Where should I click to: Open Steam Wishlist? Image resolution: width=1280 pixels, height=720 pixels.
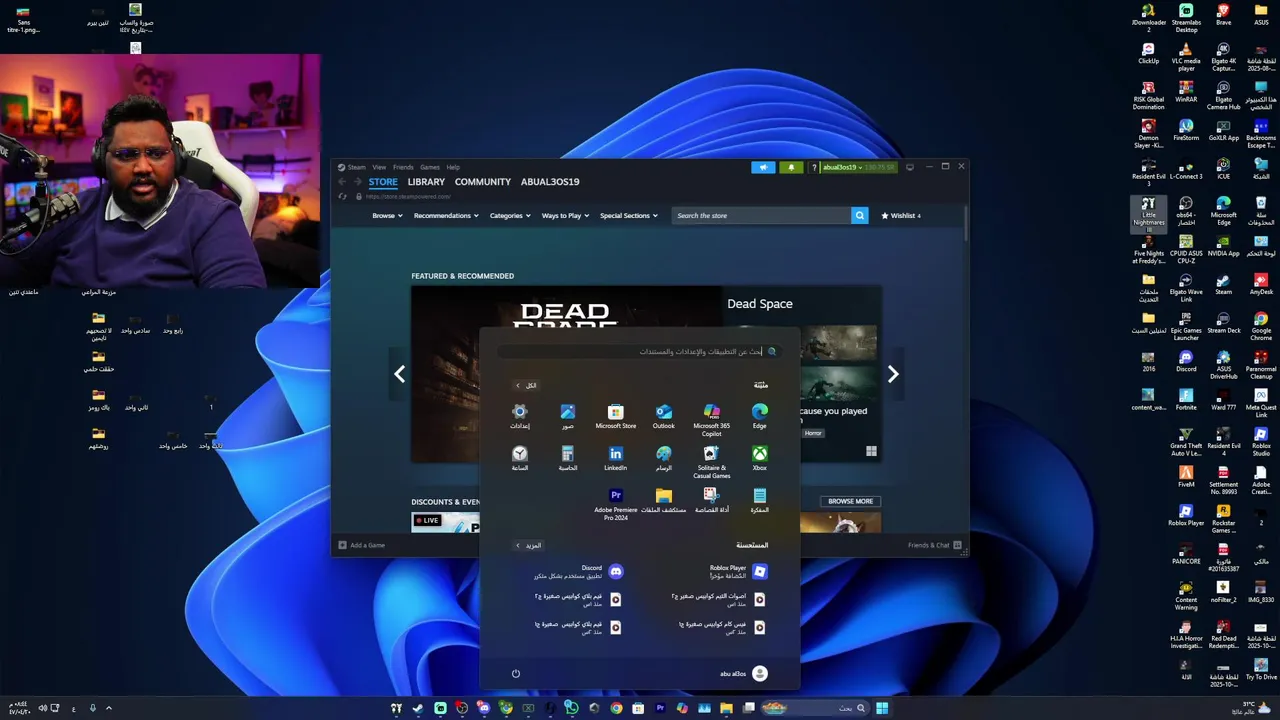click(x=900, y=216)
